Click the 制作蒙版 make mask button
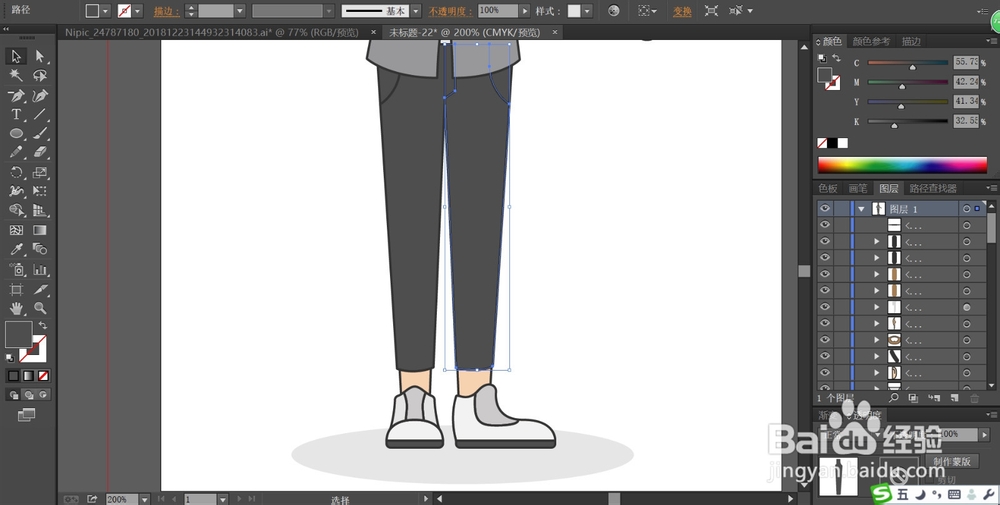1000x505 pixels. point(954,462)
